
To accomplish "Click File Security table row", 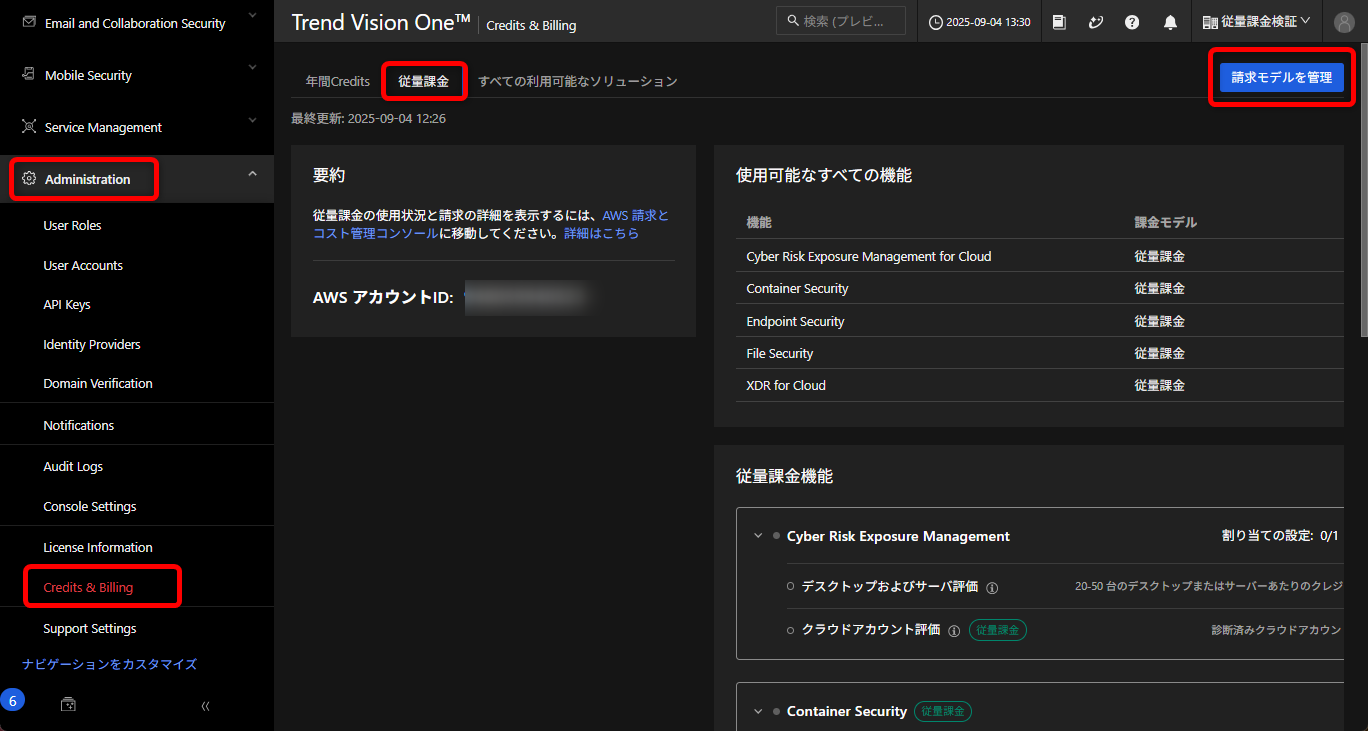I will click(x=1040, y=353).
